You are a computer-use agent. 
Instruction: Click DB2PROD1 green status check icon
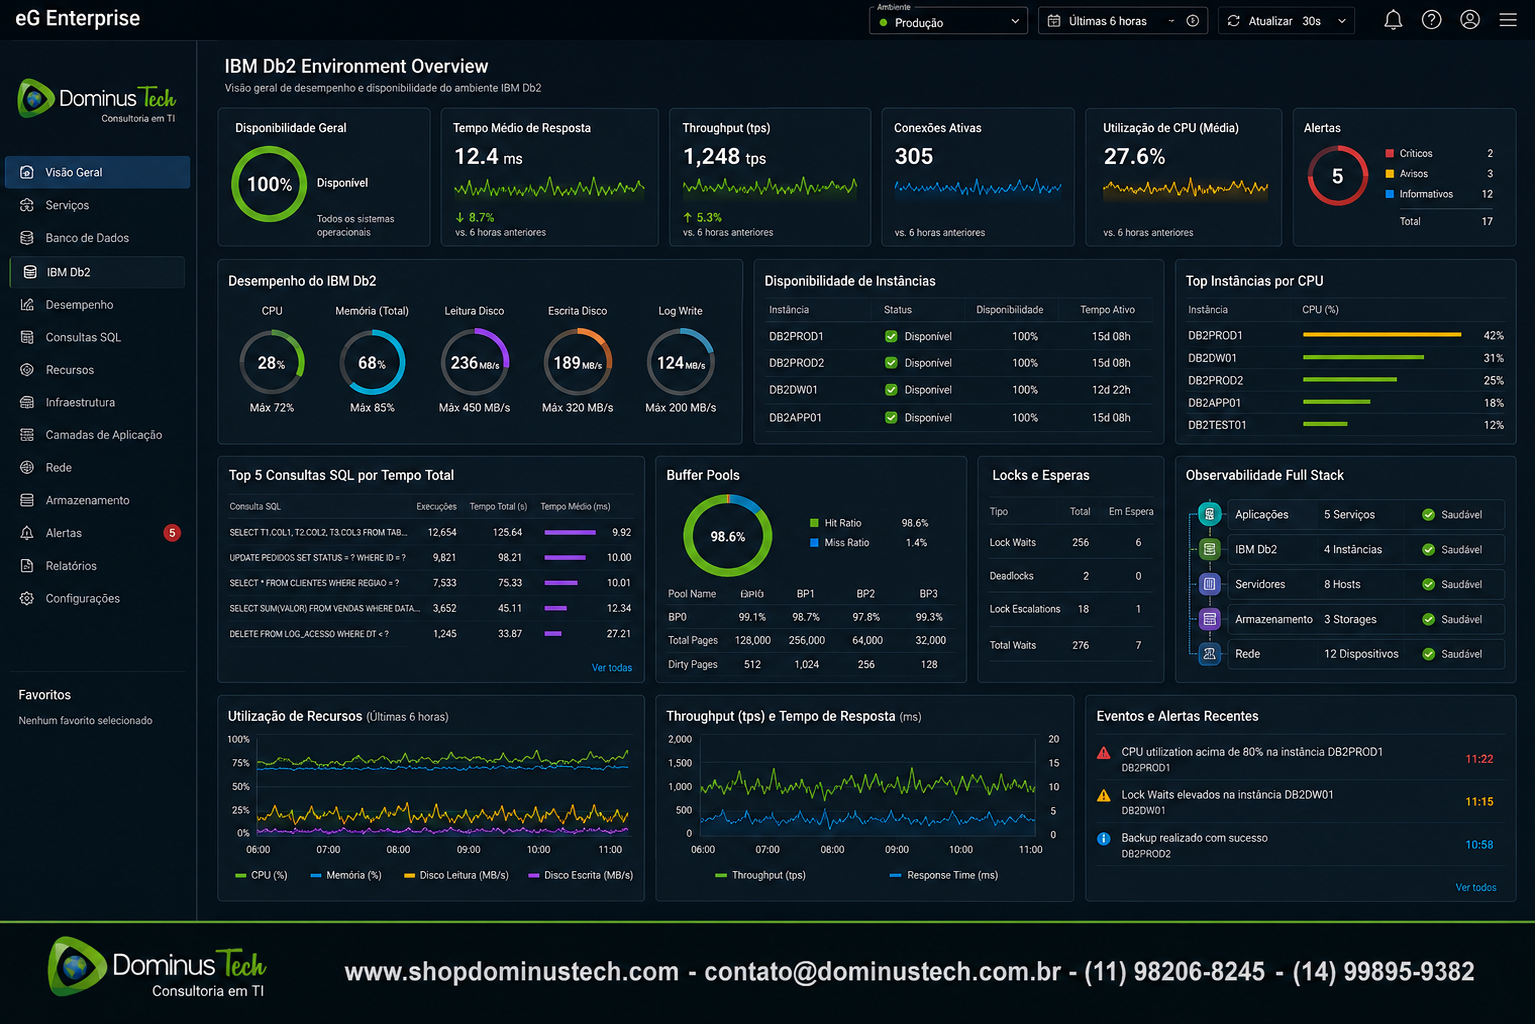[x=891, y=336]
